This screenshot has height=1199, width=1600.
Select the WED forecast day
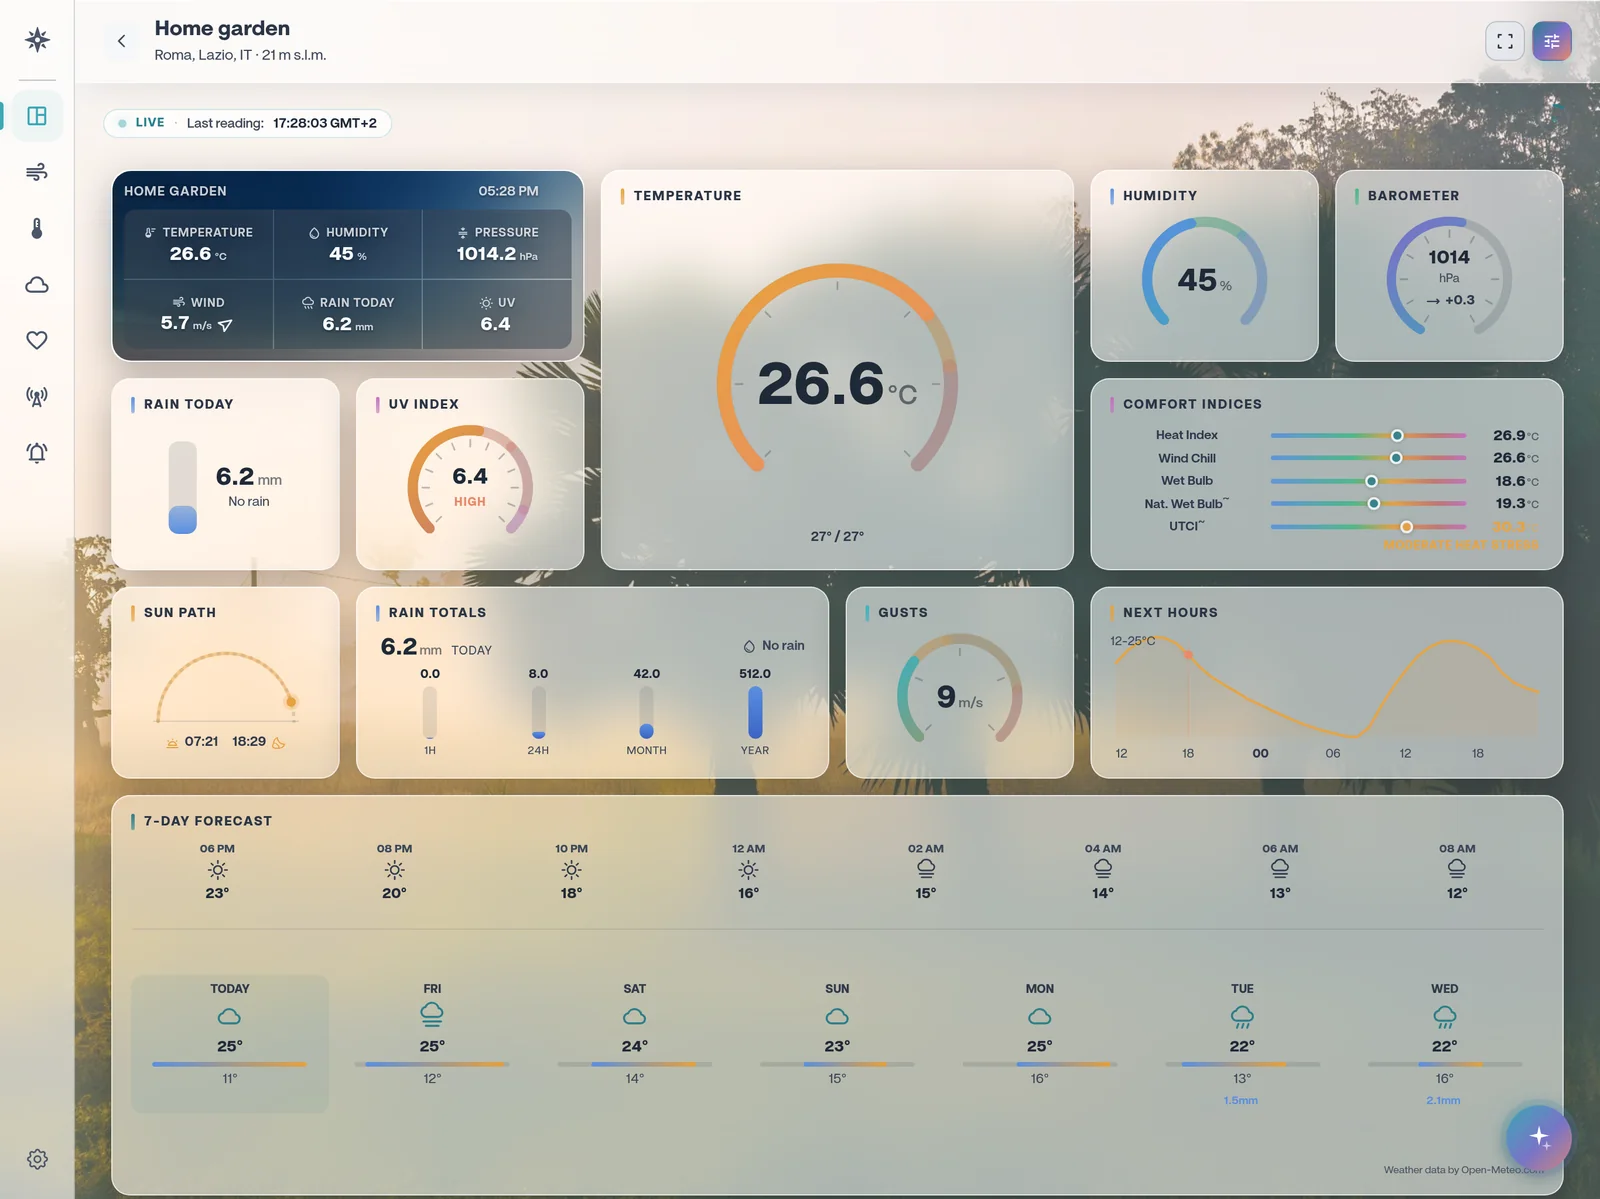1444,1044
